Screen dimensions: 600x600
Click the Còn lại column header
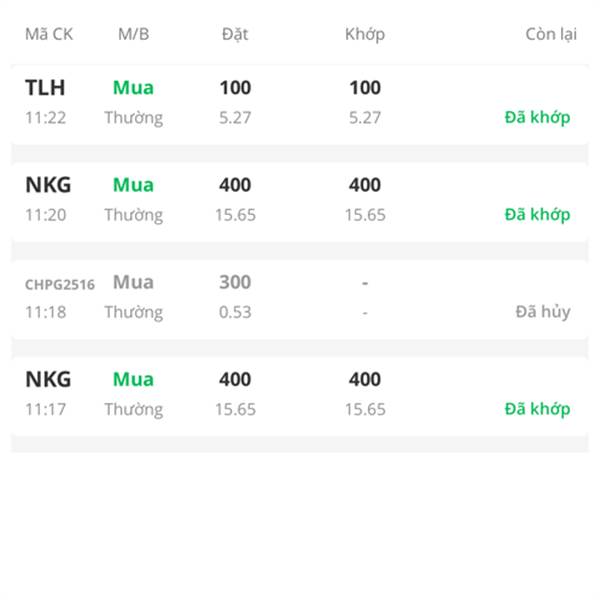551,34
